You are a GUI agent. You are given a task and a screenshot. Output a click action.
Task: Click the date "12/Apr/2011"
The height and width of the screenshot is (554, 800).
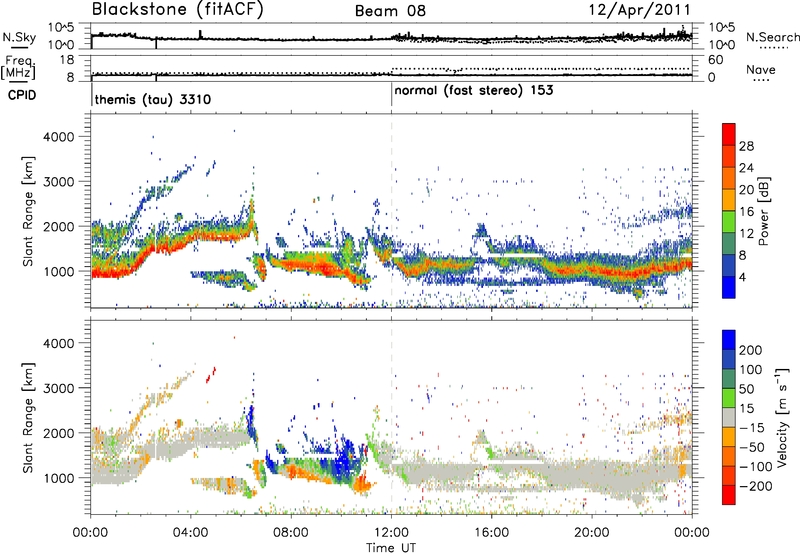tap(640, 10)
